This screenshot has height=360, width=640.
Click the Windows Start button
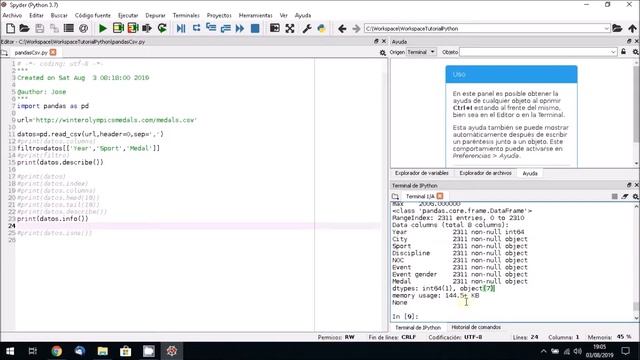10,351
